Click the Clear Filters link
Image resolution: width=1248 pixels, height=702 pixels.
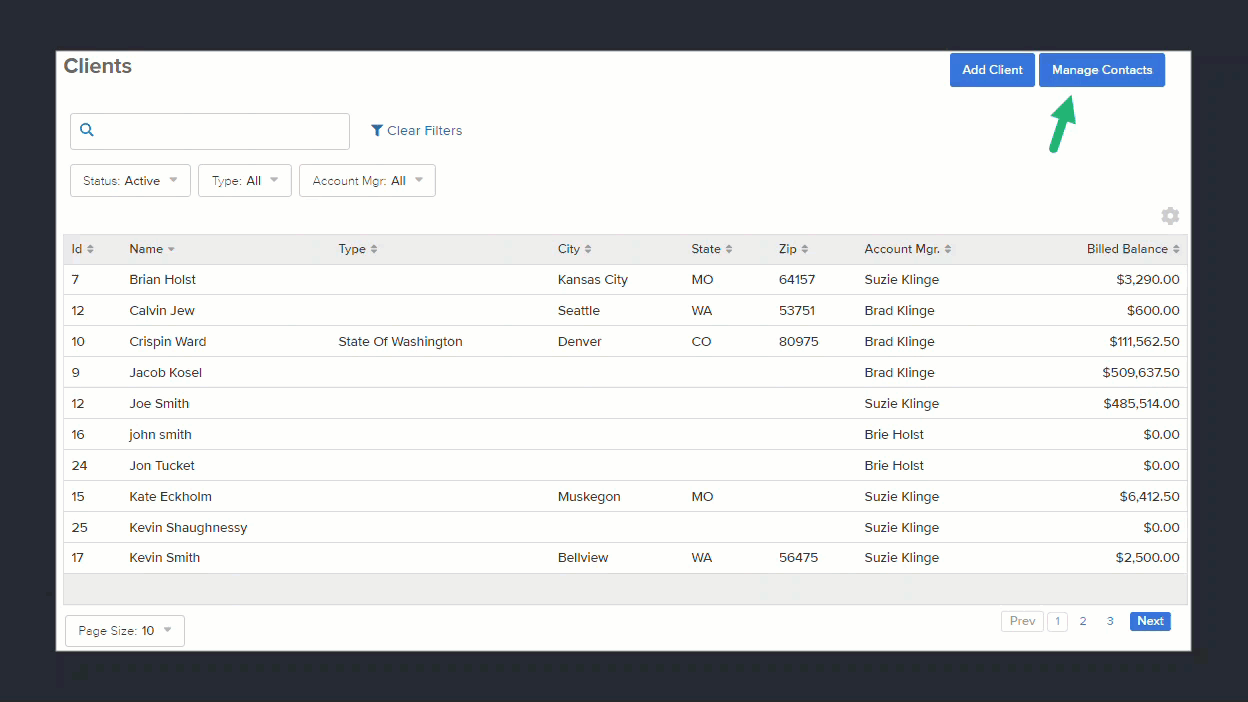[x=424, y=130]
